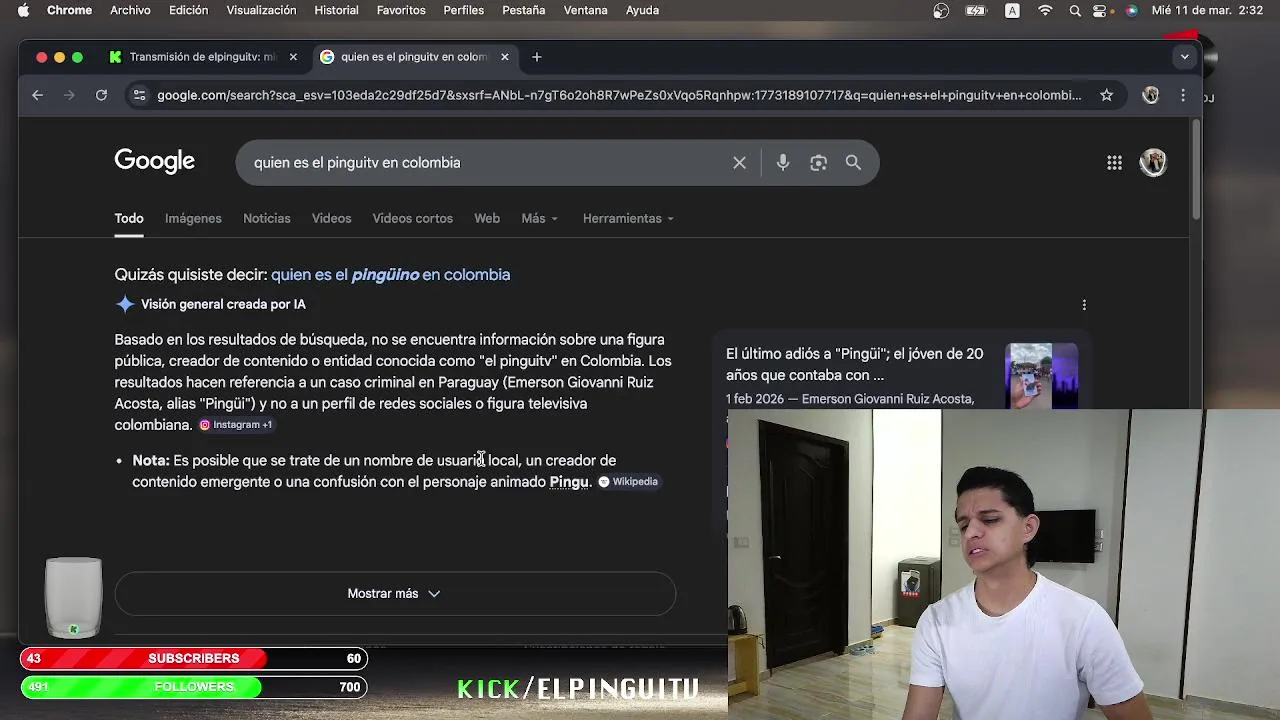
Task: Switch to Web results
Action: (487, 218)
